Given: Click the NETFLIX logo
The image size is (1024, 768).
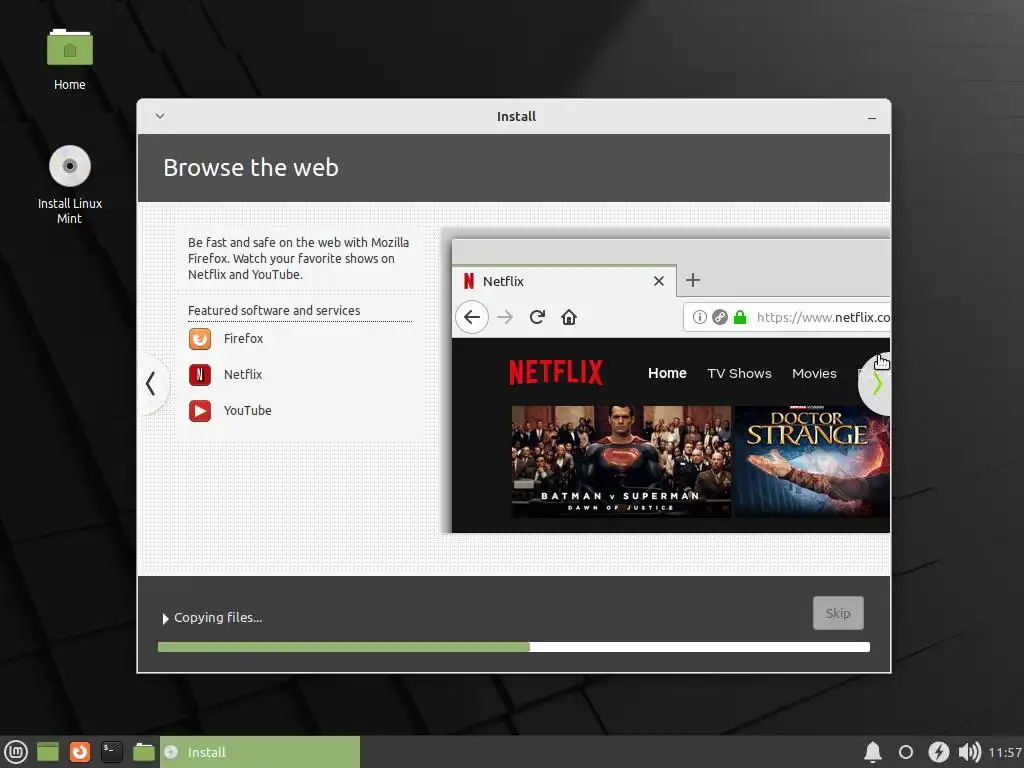Looking at the screenshot, I should pos(556,372).
